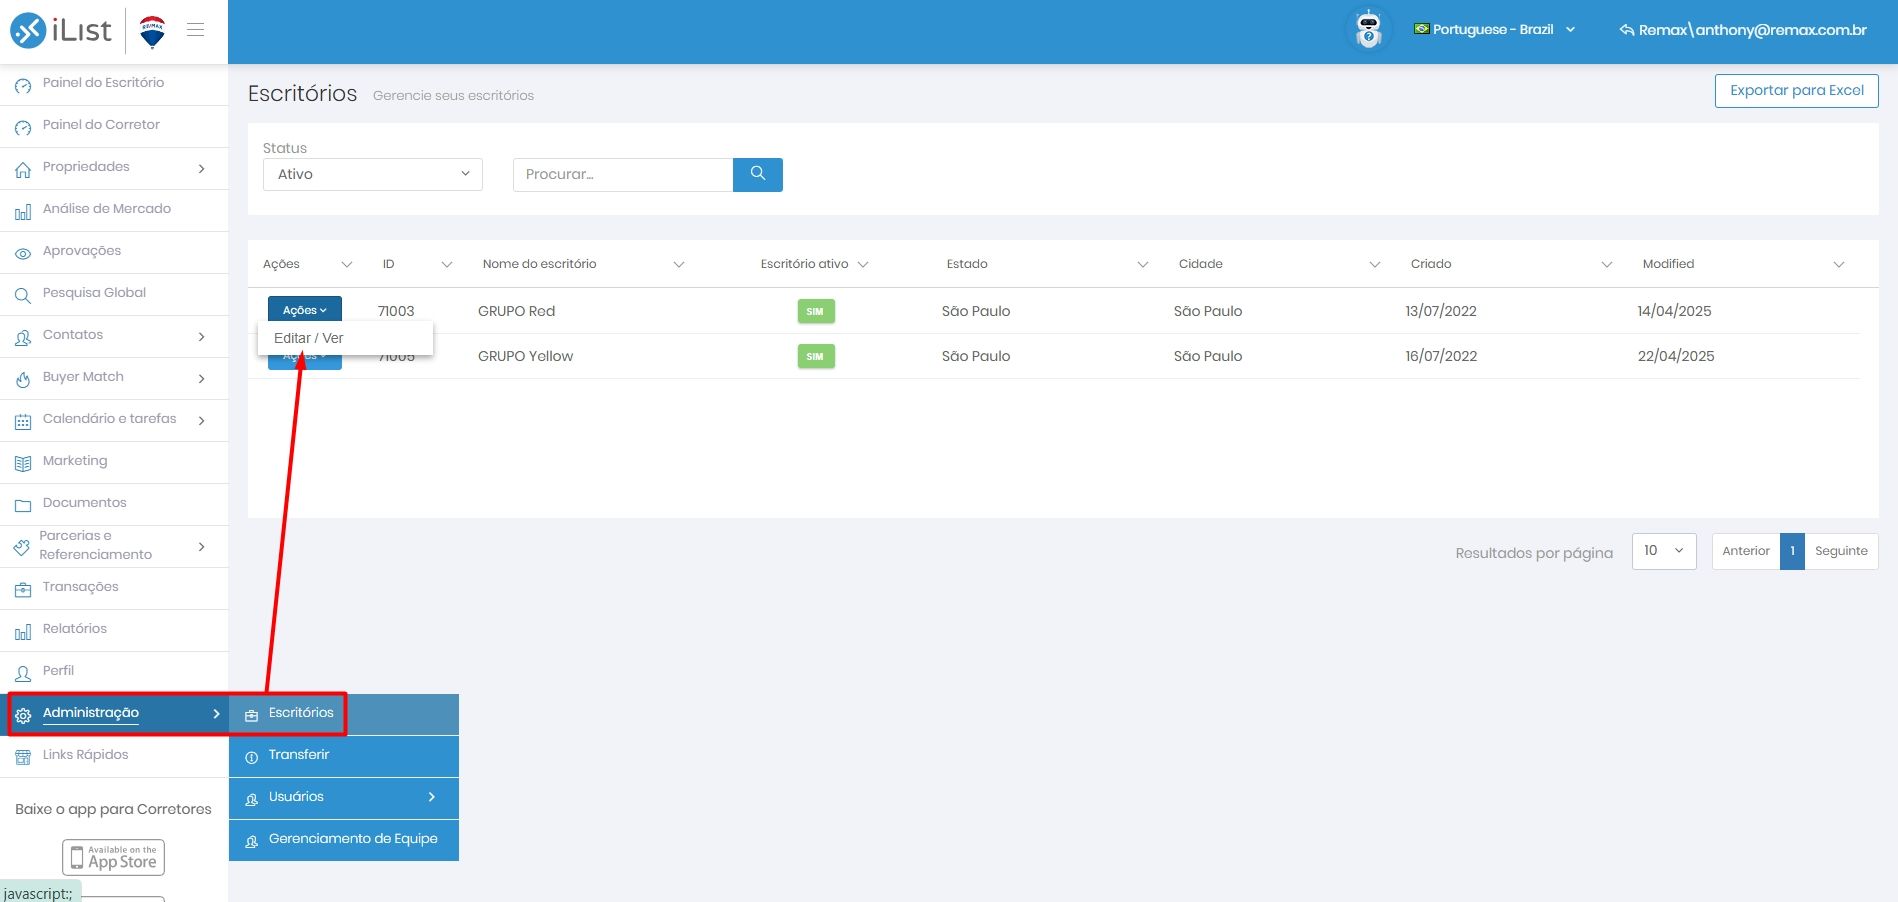Click the Gerenciamento de Equipe people icon
Image resolution: width=1898 pixels, height=902 pixels.
[251, 841]
